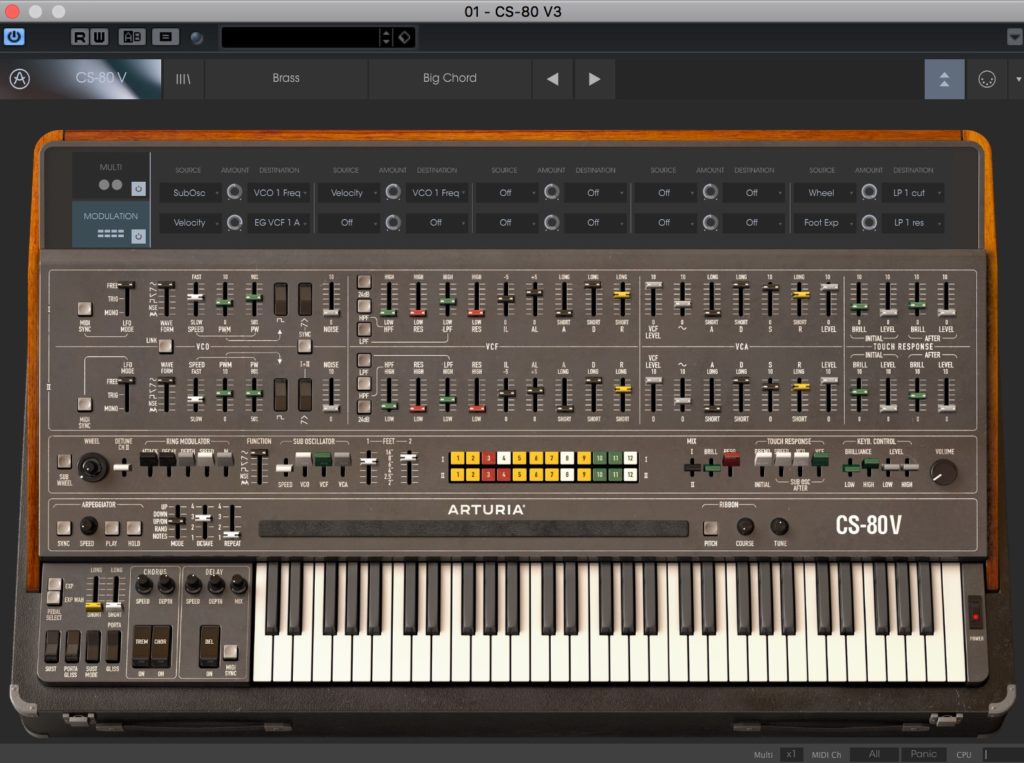The image size is (1024, 763).
Task: Click the MIDI channel All selector
Action: (x=874, y=754)
